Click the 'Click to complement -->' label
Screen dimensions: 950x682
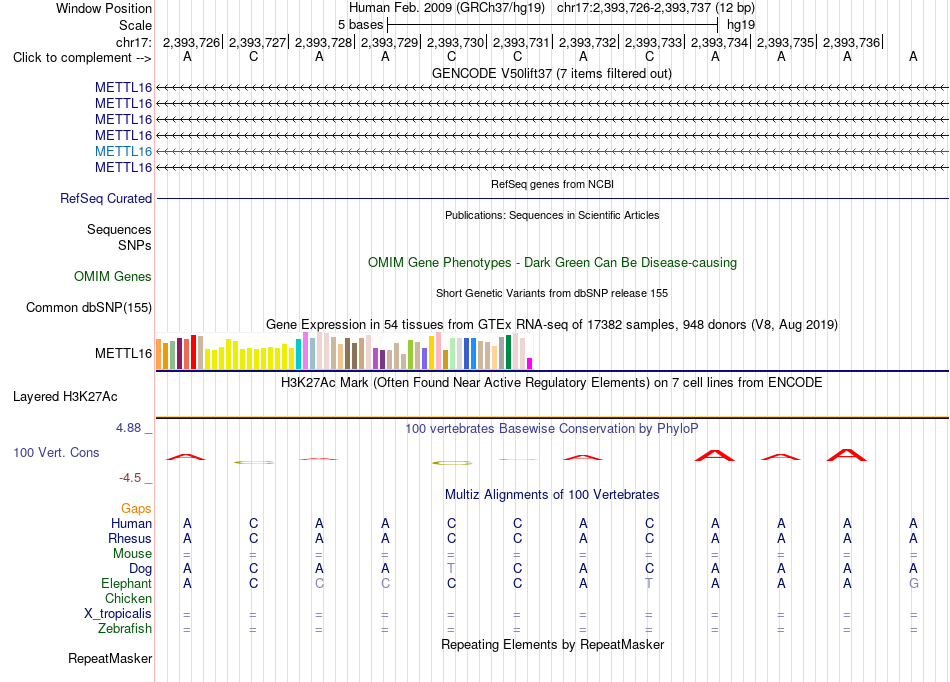[x=82, y=58]
